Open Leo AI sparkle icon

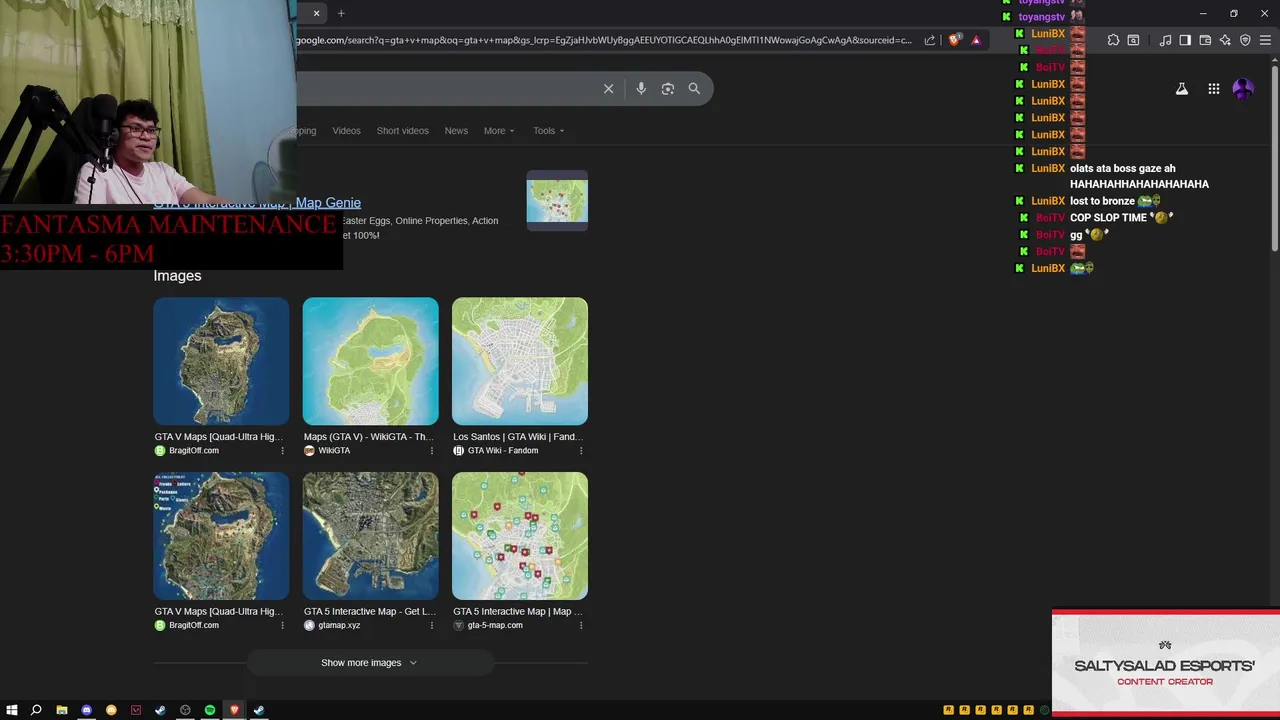(x=1225, y=40)
